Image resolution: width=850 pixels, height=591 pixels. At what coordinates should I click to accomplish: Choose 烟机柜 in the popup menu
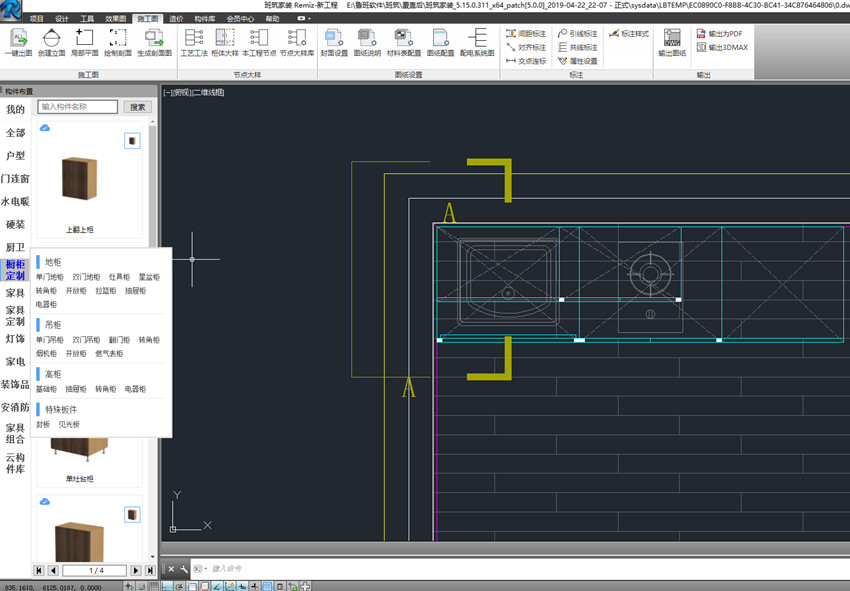pyautogui.click(x=46, y=354)
